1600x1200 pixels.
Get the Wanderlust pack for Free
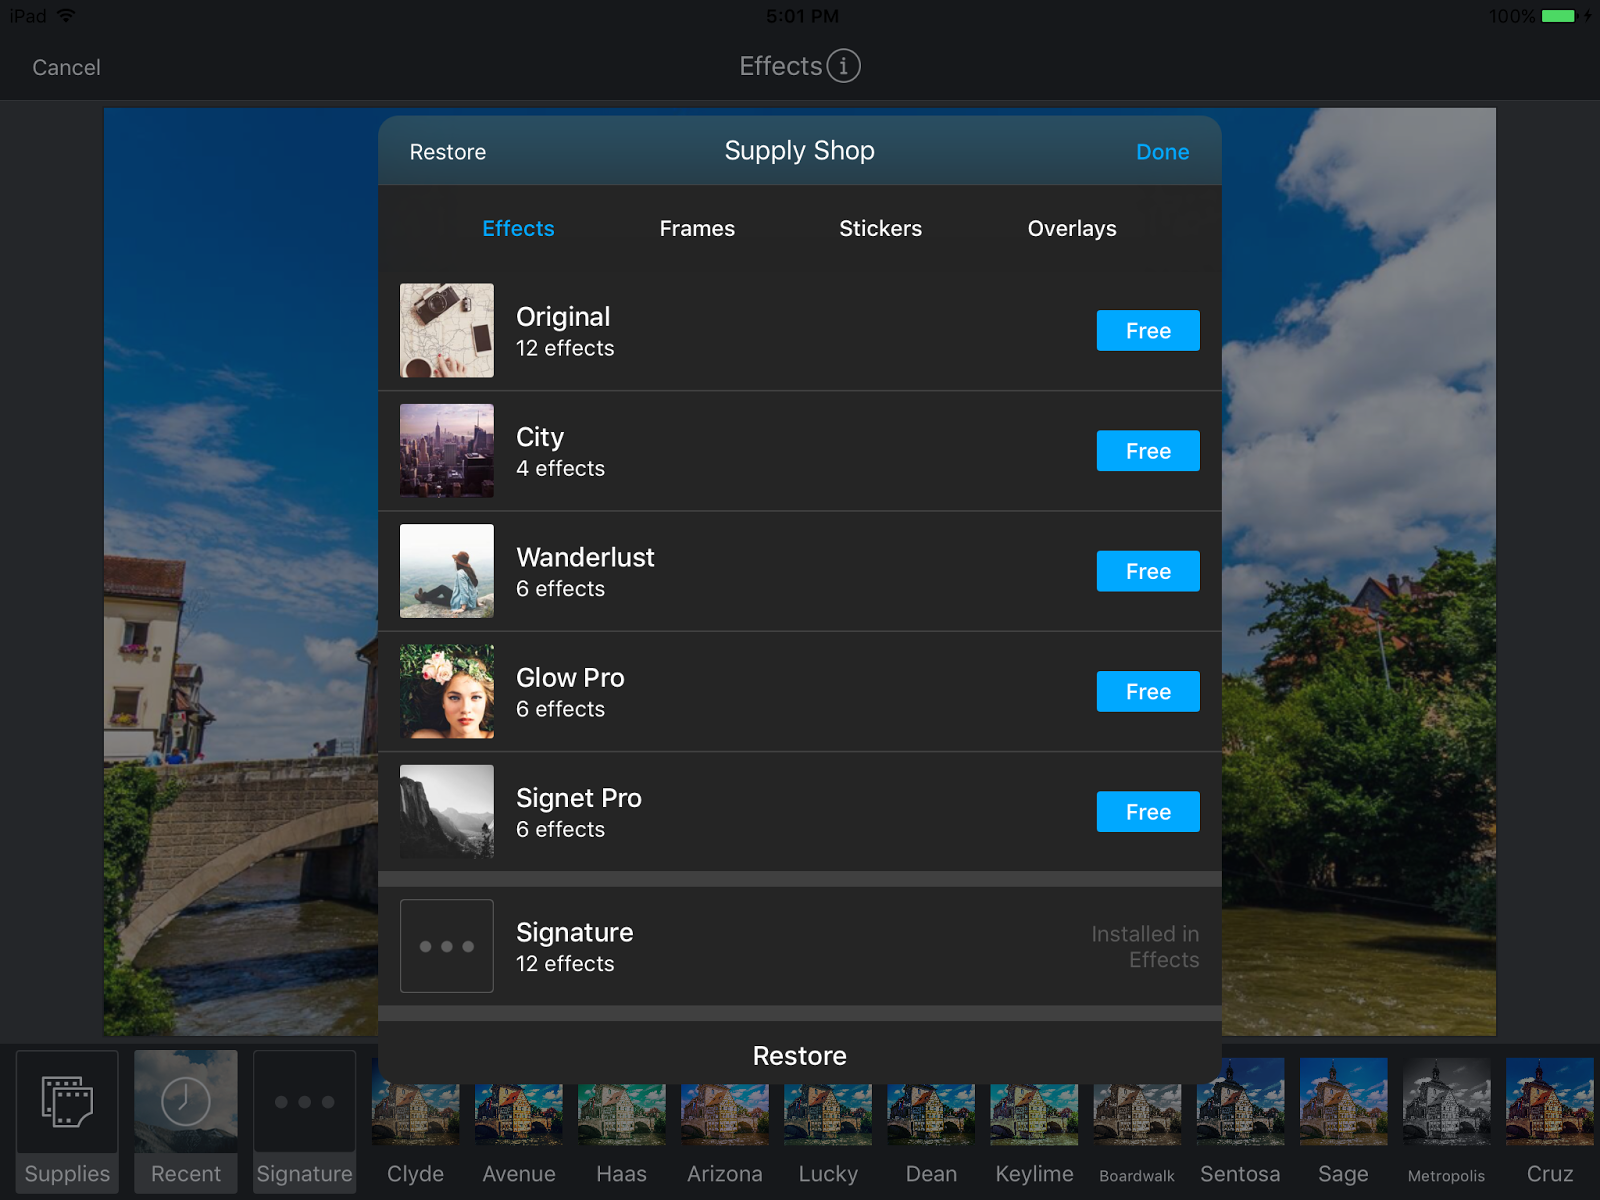click(1147, 571)
